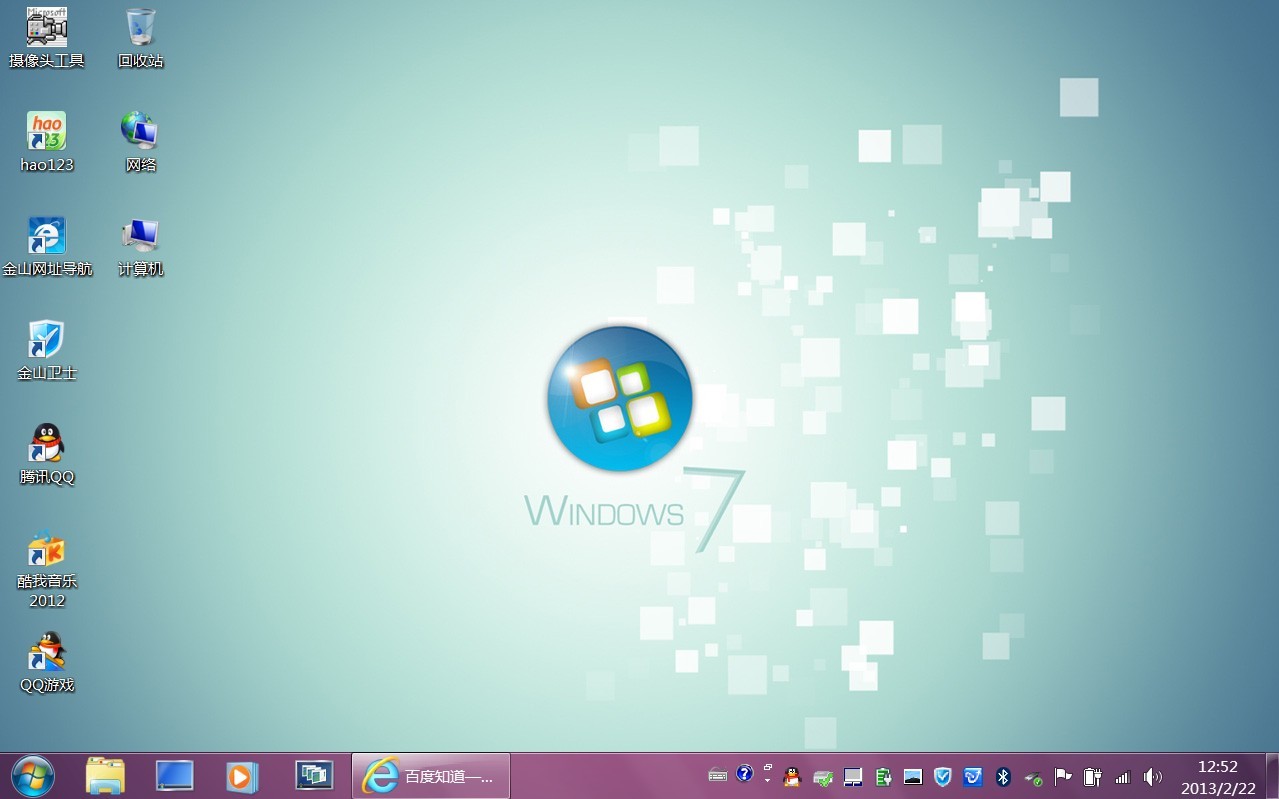The image size is (1279, 799).
Task: Click the blue monitor icon on taskbar
Action: point(174,776)
